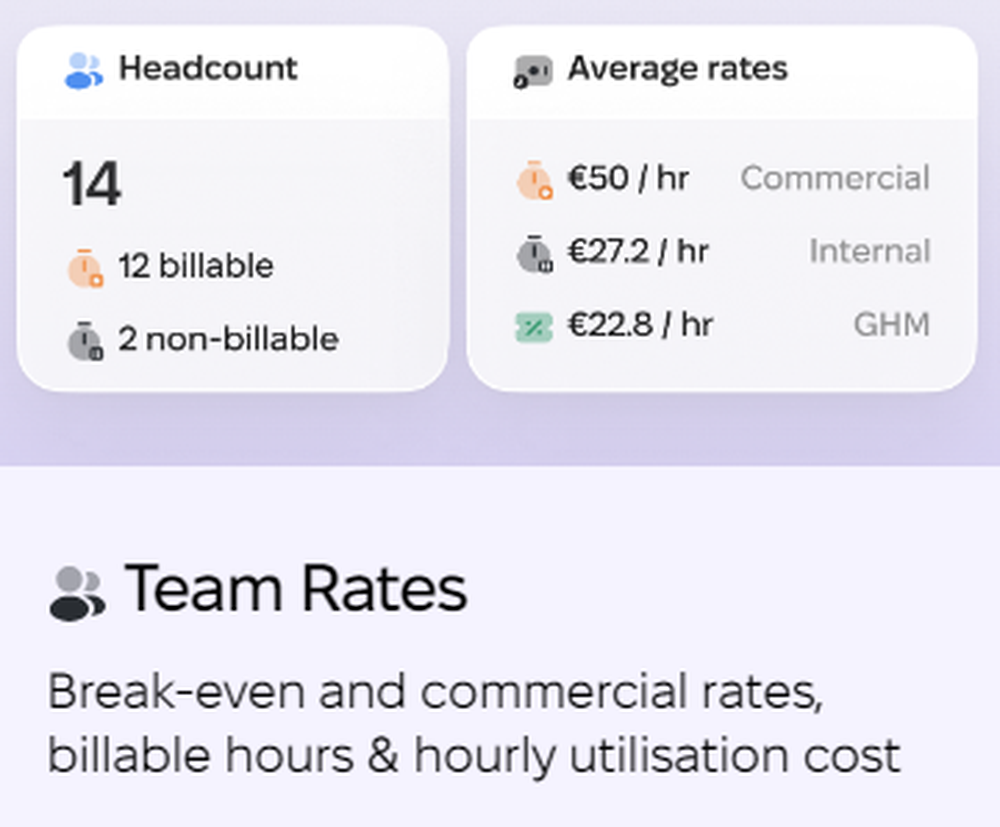Screen dimensions: 1000x827
Task: Click the 12 billable label
Action: [x=196, y=266]
